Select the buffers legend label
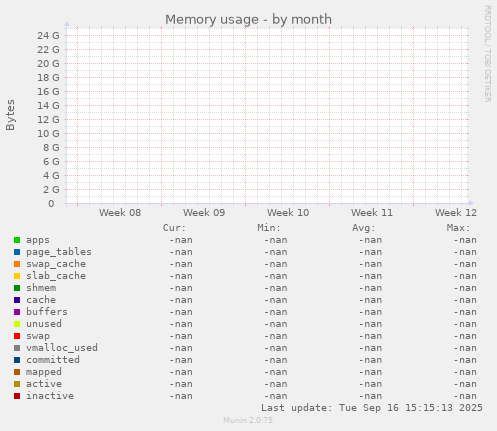 point(47,312)
